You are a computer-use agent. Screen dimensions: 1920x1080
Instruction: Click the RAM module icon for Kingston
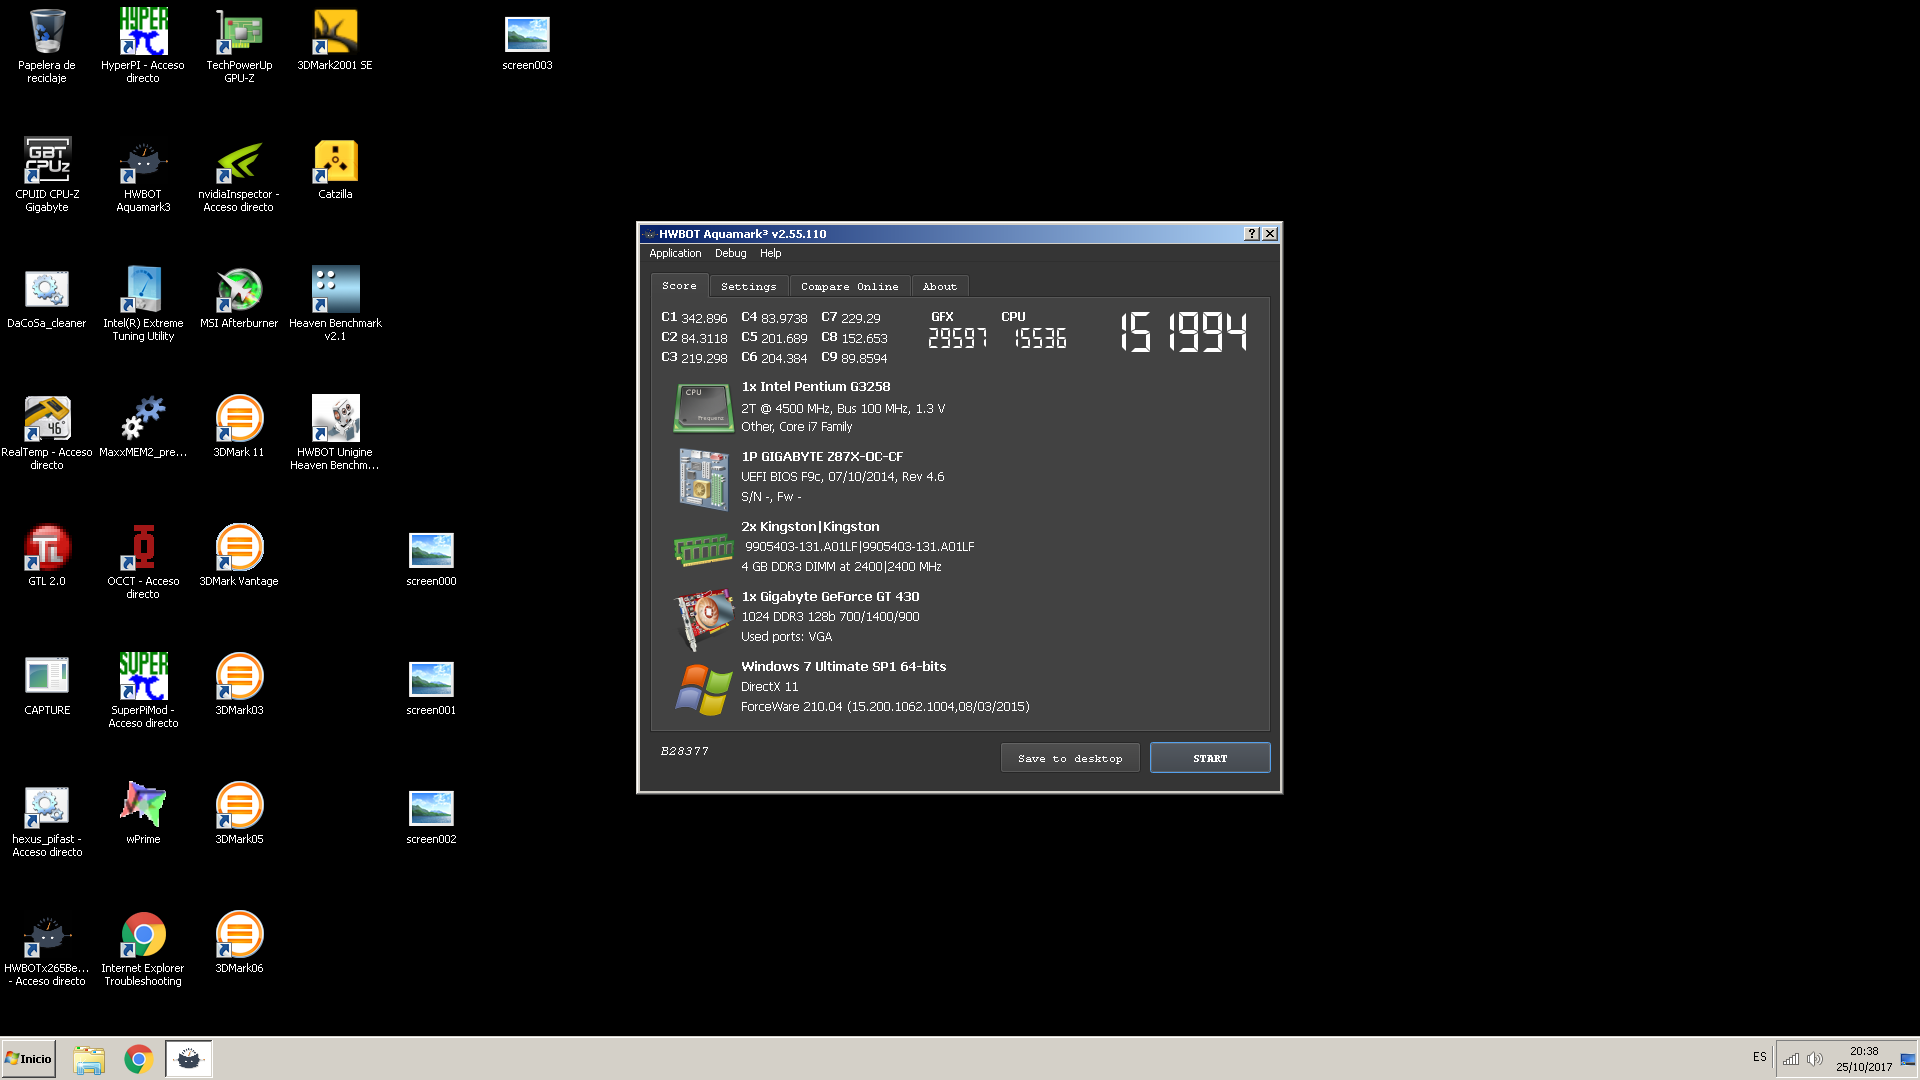703,549
